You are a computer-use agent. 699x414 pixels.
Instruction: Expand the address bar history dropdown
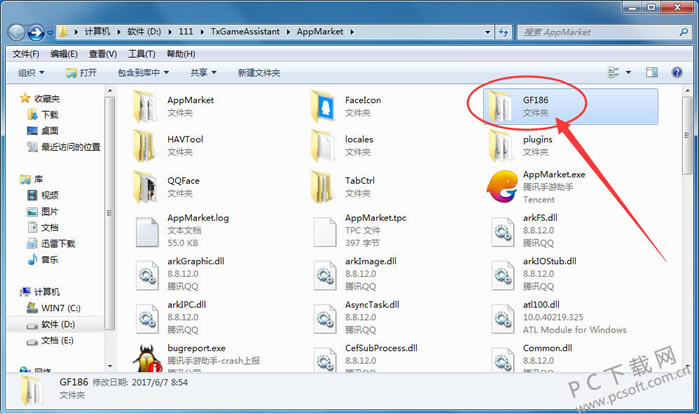tap(487, 32)
